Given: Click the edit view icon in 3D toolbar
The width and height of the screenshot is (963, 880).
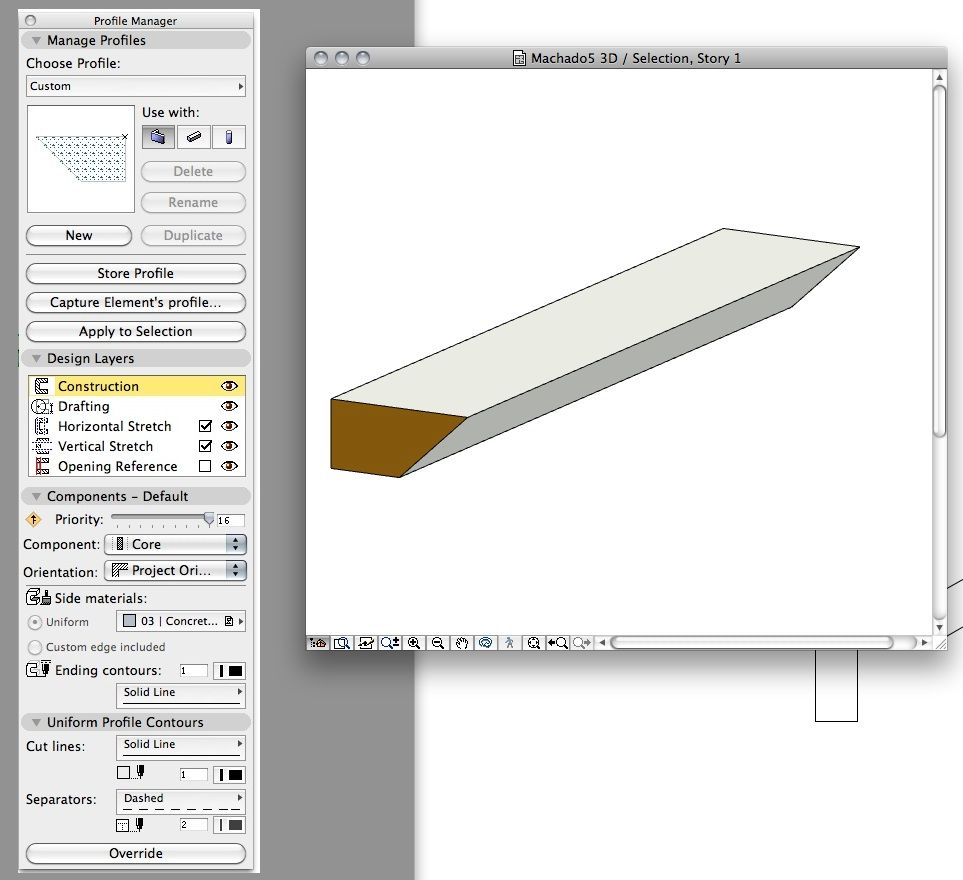Looking at the screenshot, I should [365, 643].
